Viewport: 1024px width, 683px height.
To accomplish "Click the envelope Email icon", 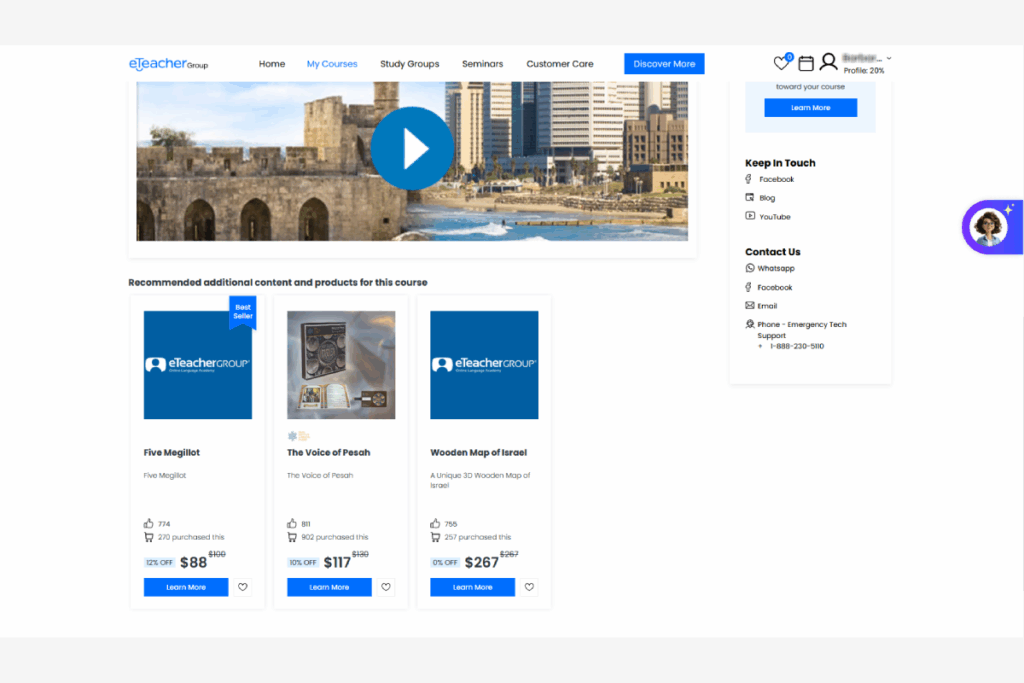I will pos(750,306).
